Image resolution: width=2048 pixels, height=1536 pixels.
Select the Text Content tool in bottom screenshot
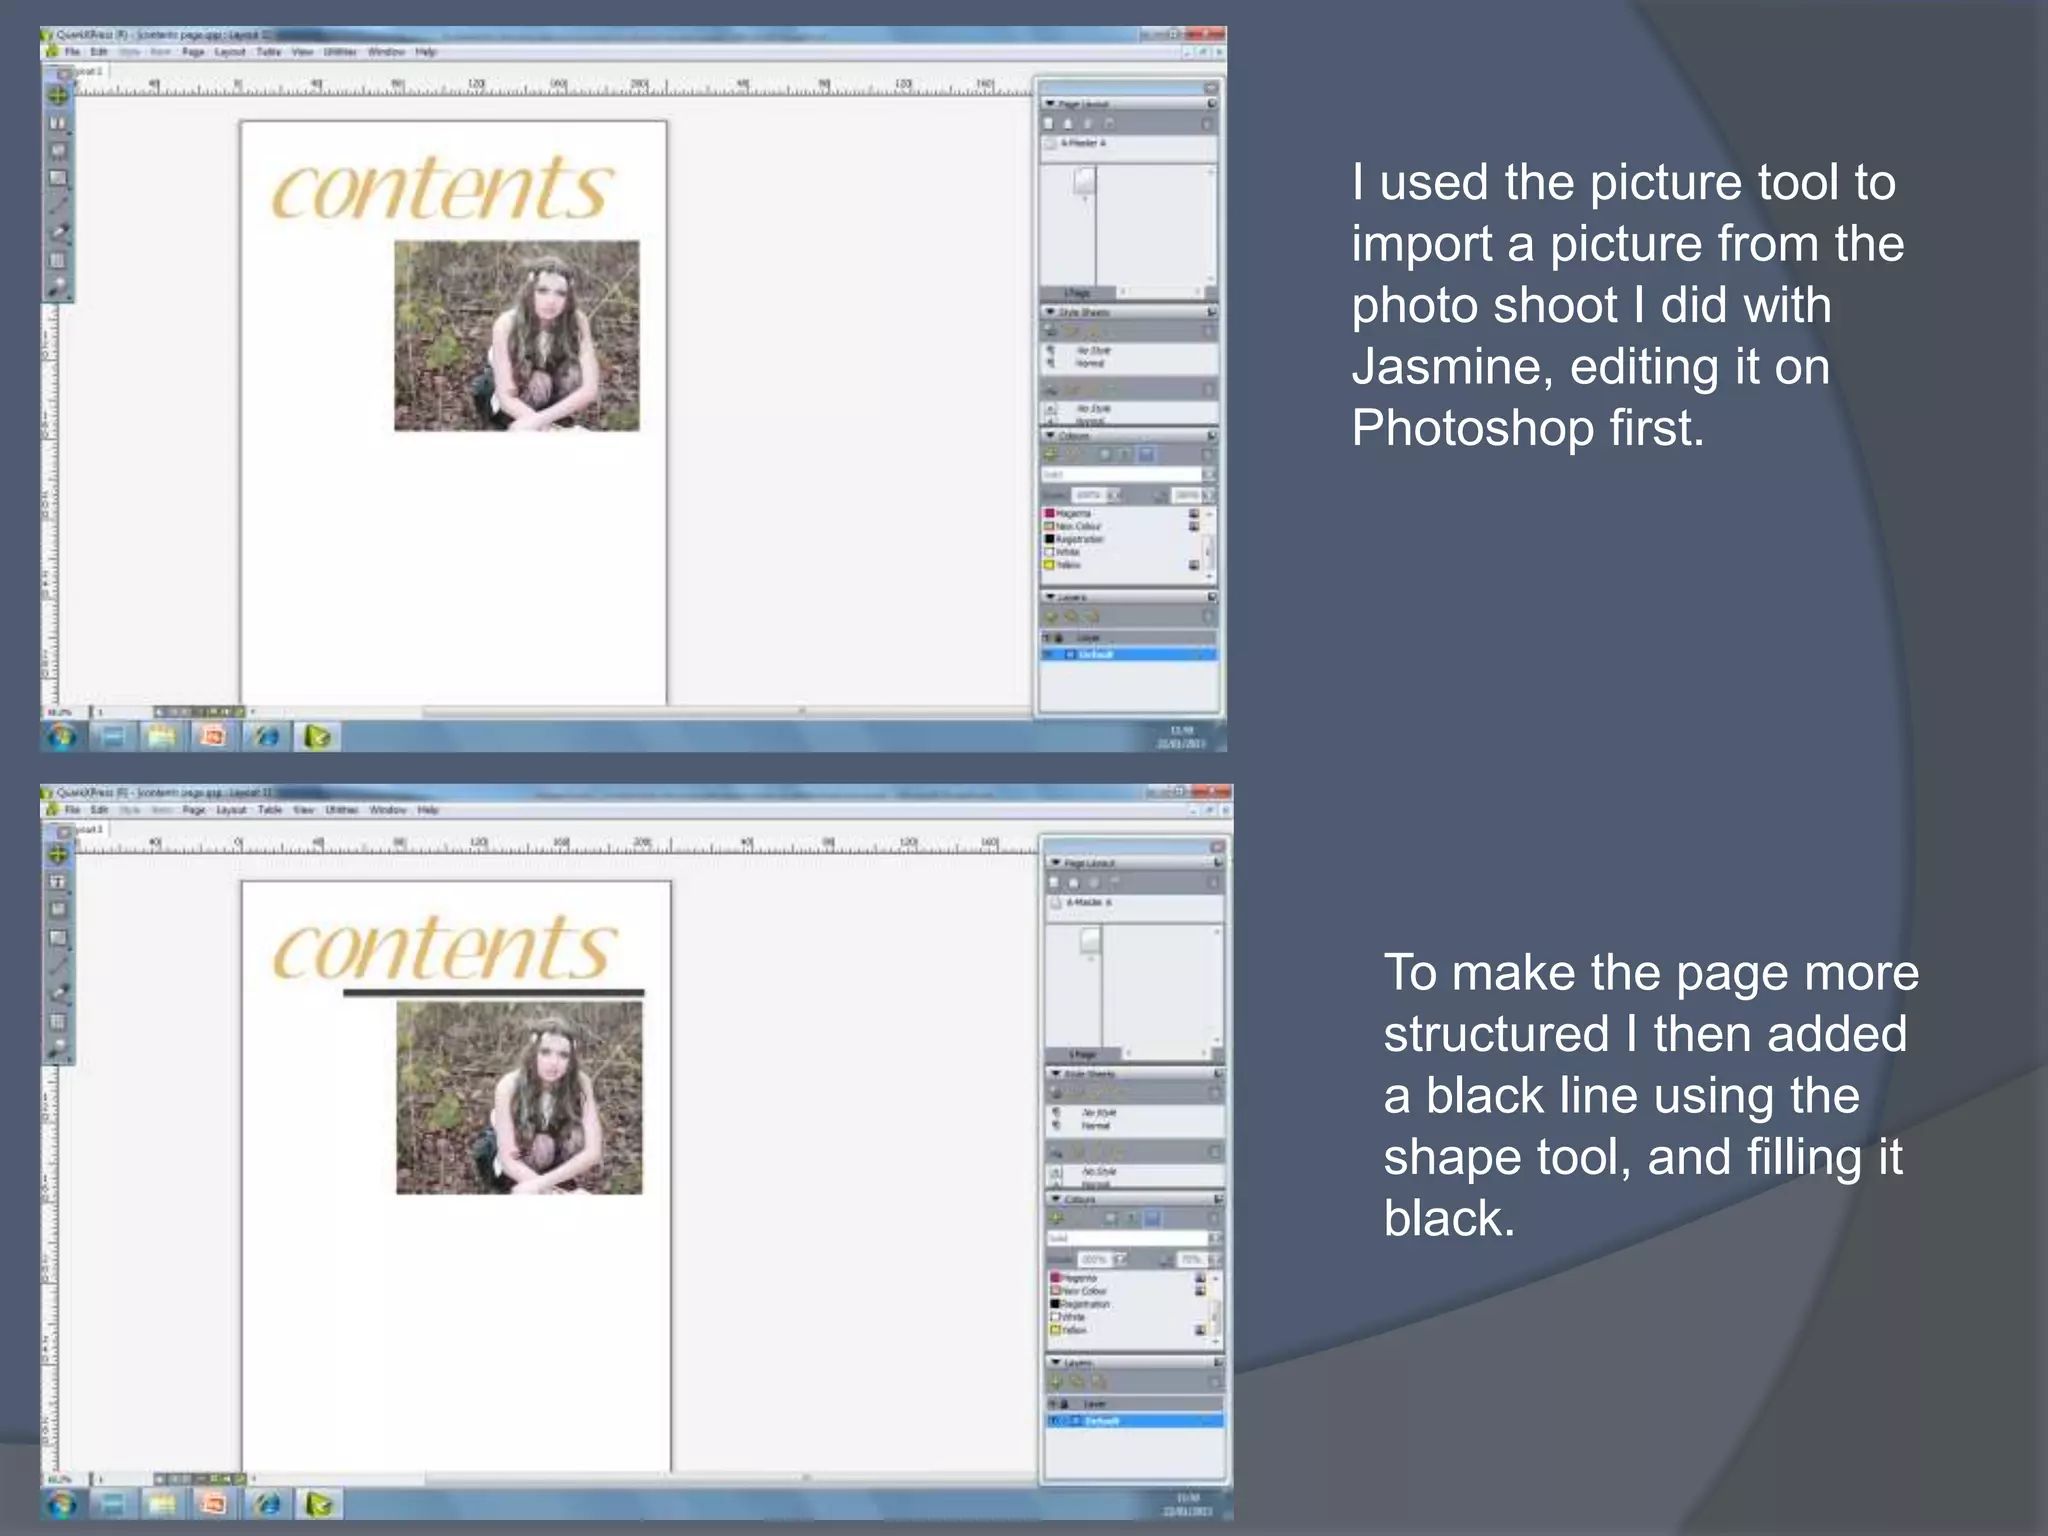[x=58, y=883]
